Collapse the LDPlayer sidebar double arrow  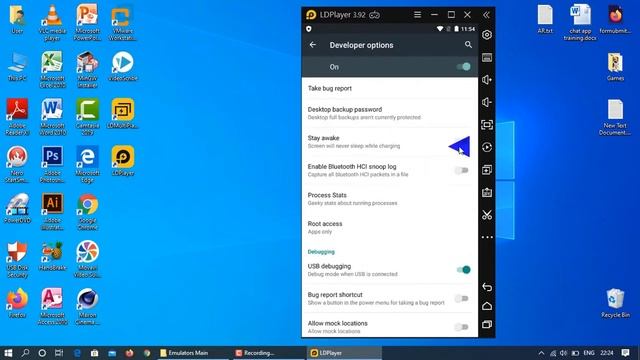point(486,15)
